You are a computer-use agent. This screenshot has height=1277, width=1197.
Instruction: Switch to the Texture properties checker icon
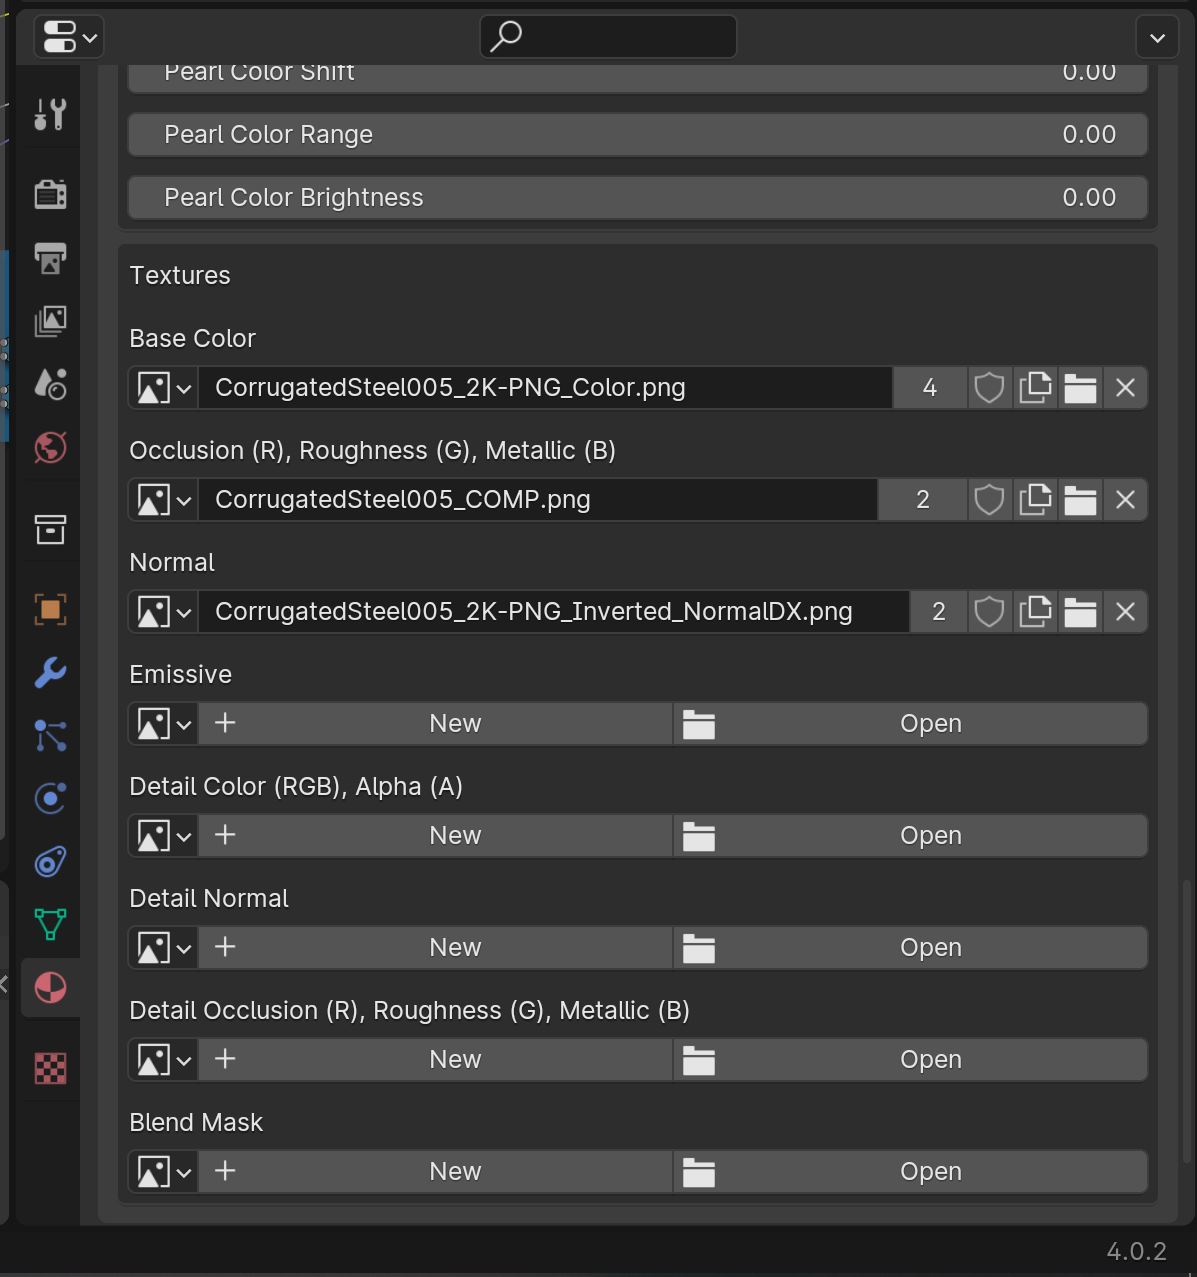click(x=50, y=1069)
